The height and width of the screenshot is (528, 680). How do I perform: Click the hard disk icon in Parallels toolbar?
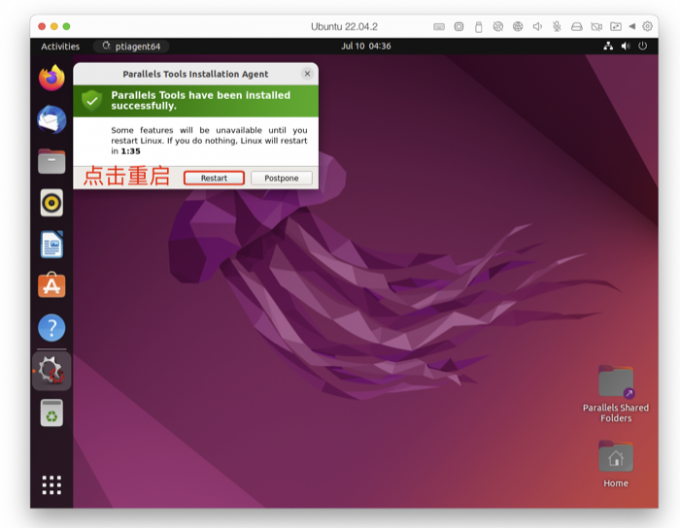(x=576, y=27)
